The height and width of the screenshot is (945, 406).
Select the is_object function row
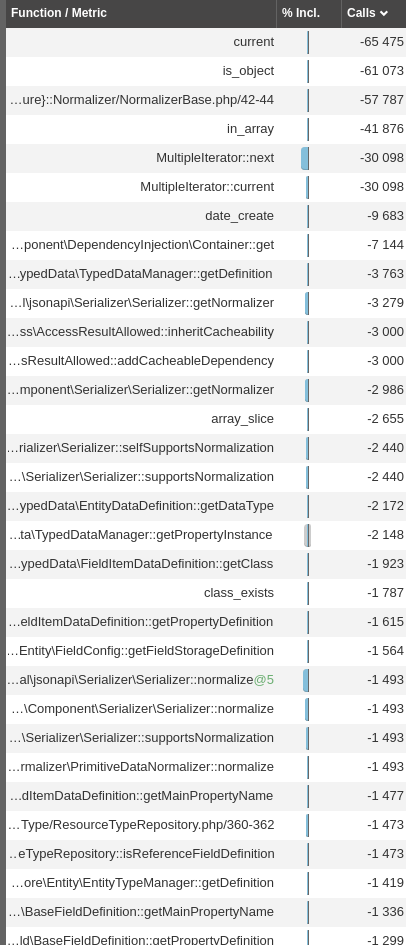coord(206,71)
